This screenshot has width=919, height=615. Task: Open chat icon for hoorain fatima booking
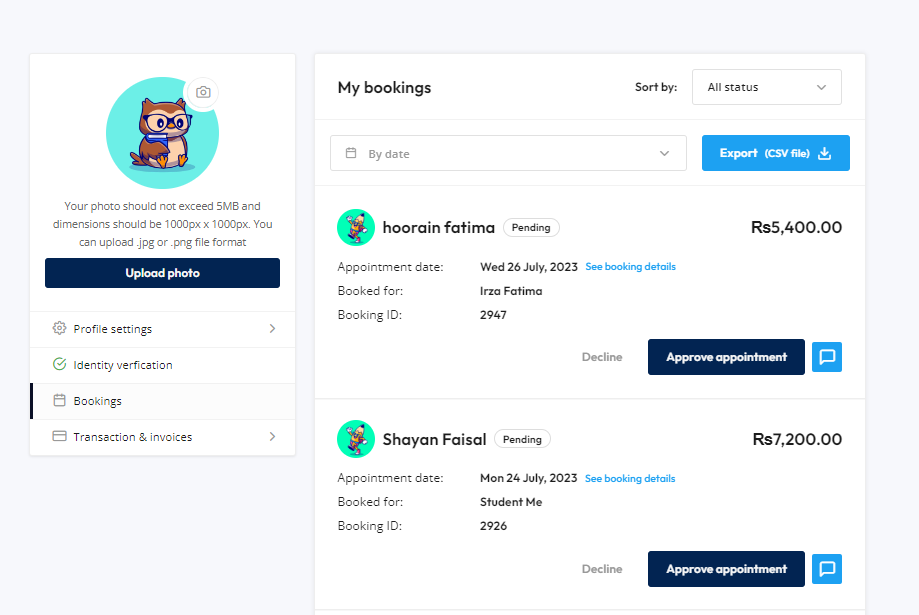point(826,357)
